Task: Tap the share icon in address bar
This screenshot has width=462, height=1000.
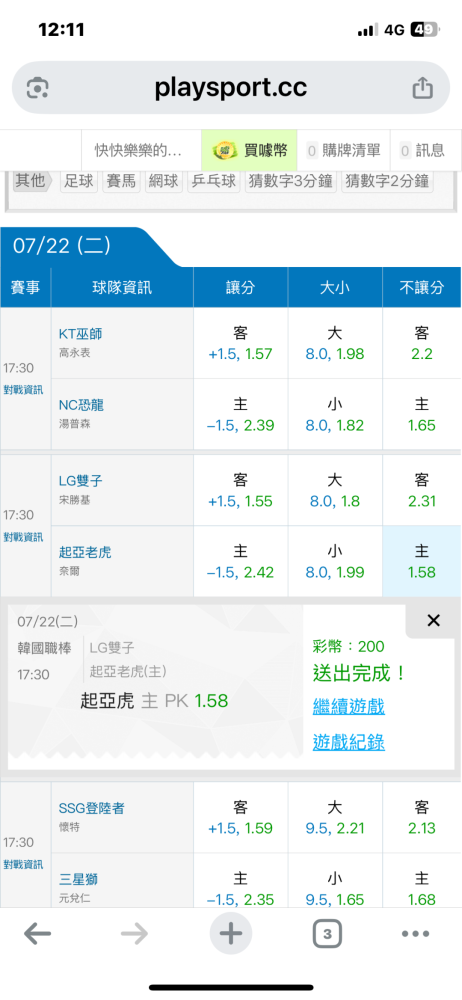Action: [422, 88]
